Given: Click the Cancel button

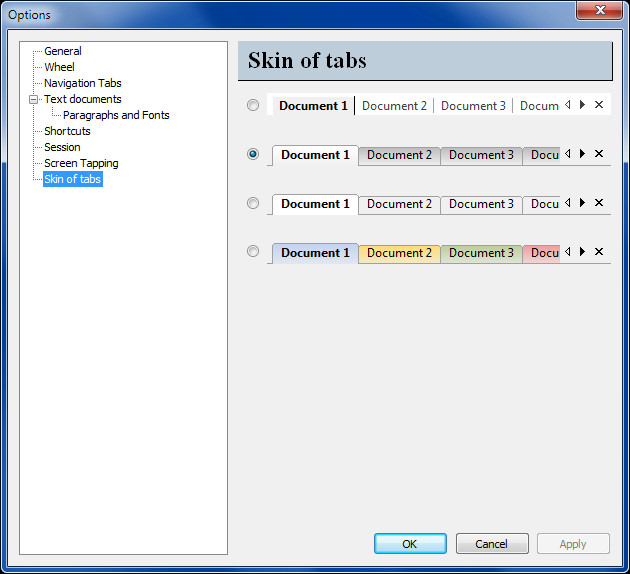Looking at the screenshot, I should click(x=492, y=544).
